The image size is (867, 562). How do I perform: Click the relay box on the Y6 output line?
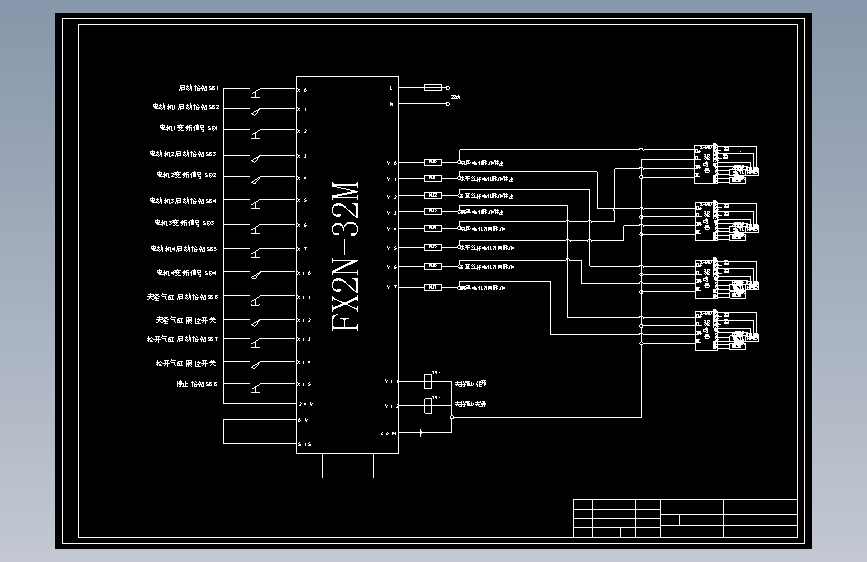click(433, 266)
